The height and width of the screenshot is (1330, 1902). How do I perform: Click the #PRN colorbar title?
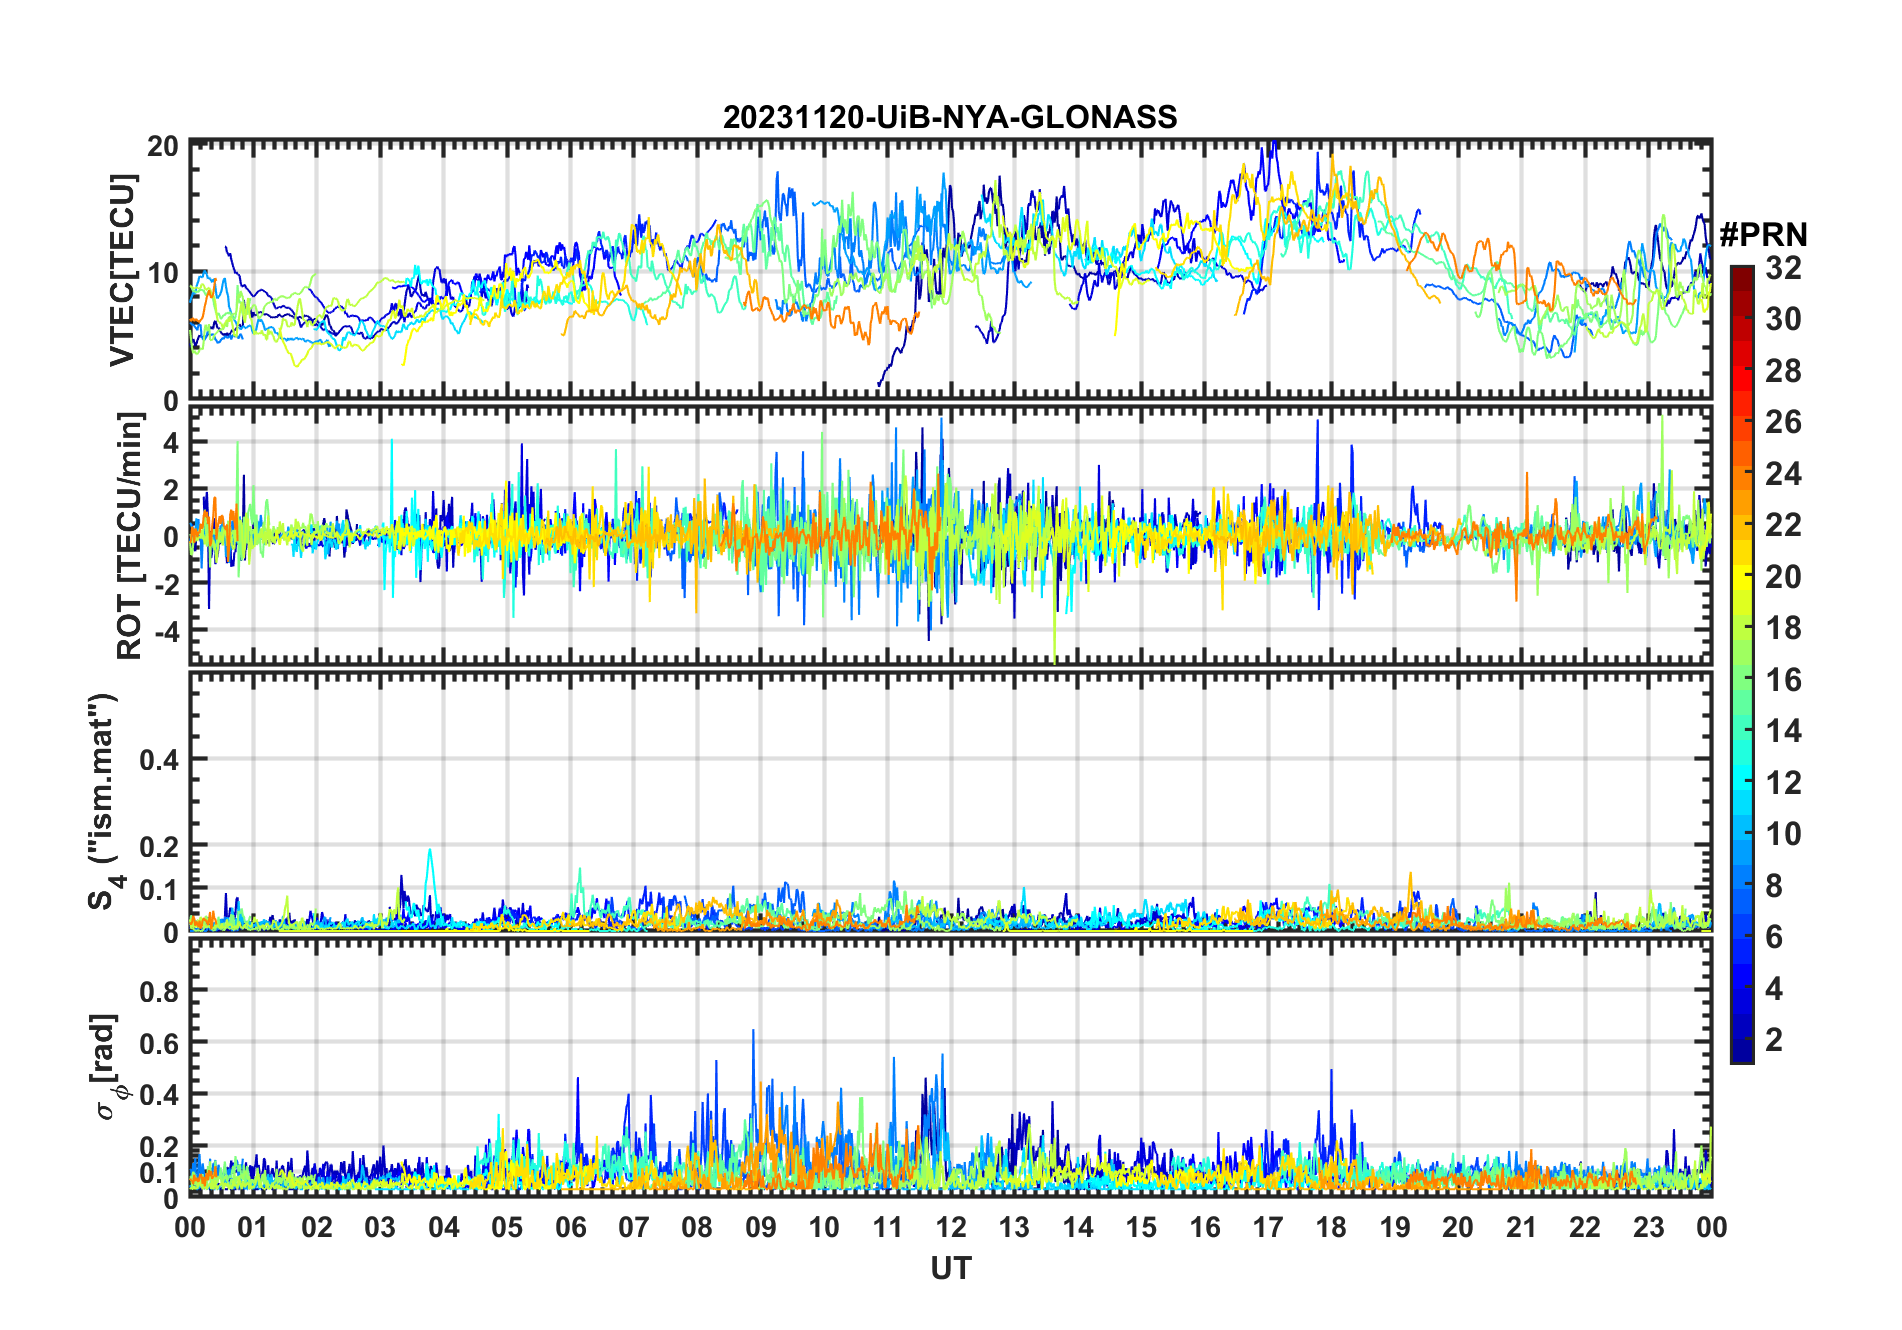(1764, 234)
